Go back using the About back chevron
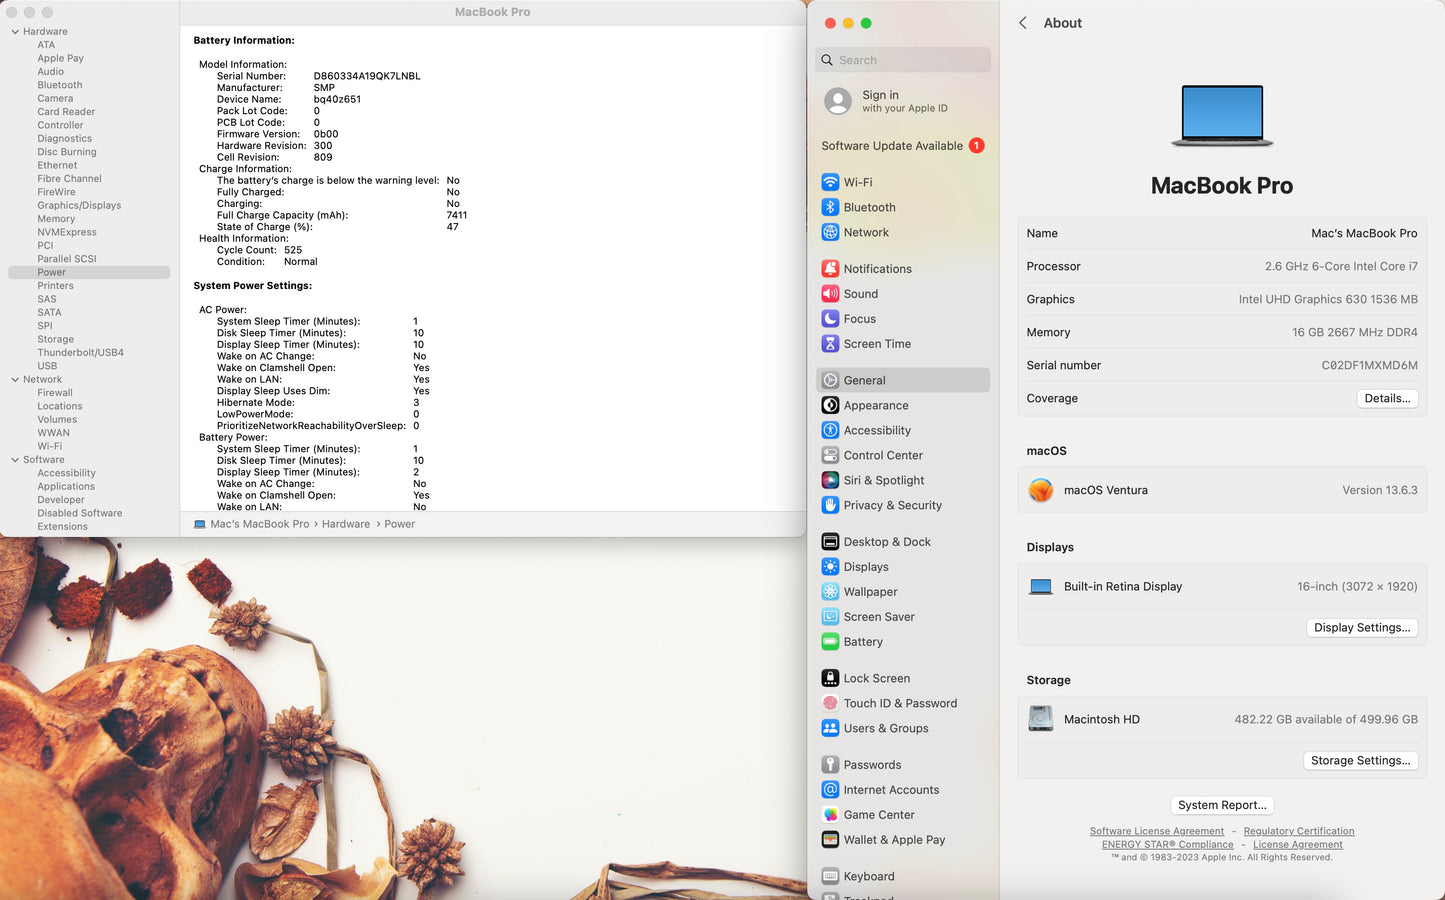Image resolution: width=1445 pixels, height=900 pixels. point(1023,23)
